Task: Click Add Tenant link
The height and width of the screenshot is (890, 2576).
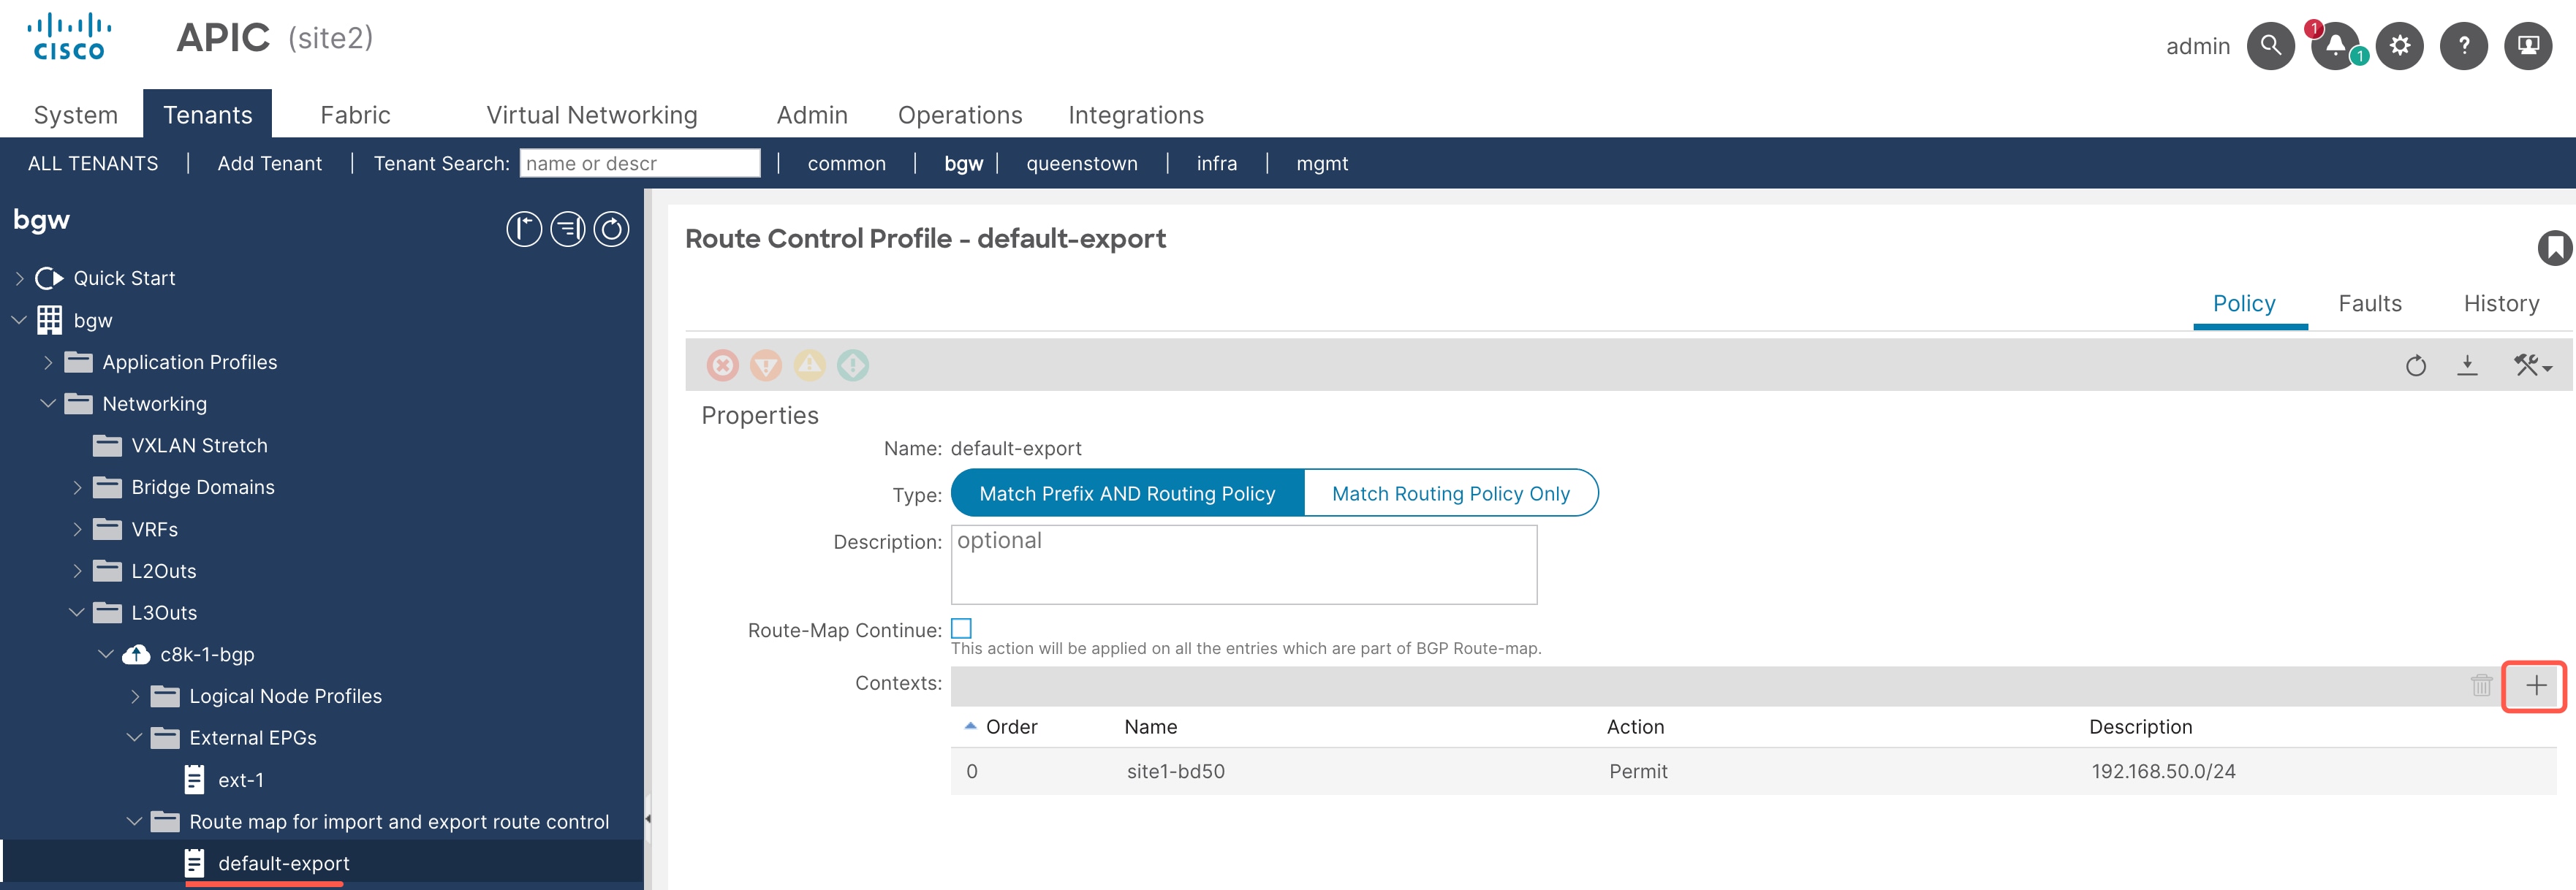Action: (x=270, y=163)
